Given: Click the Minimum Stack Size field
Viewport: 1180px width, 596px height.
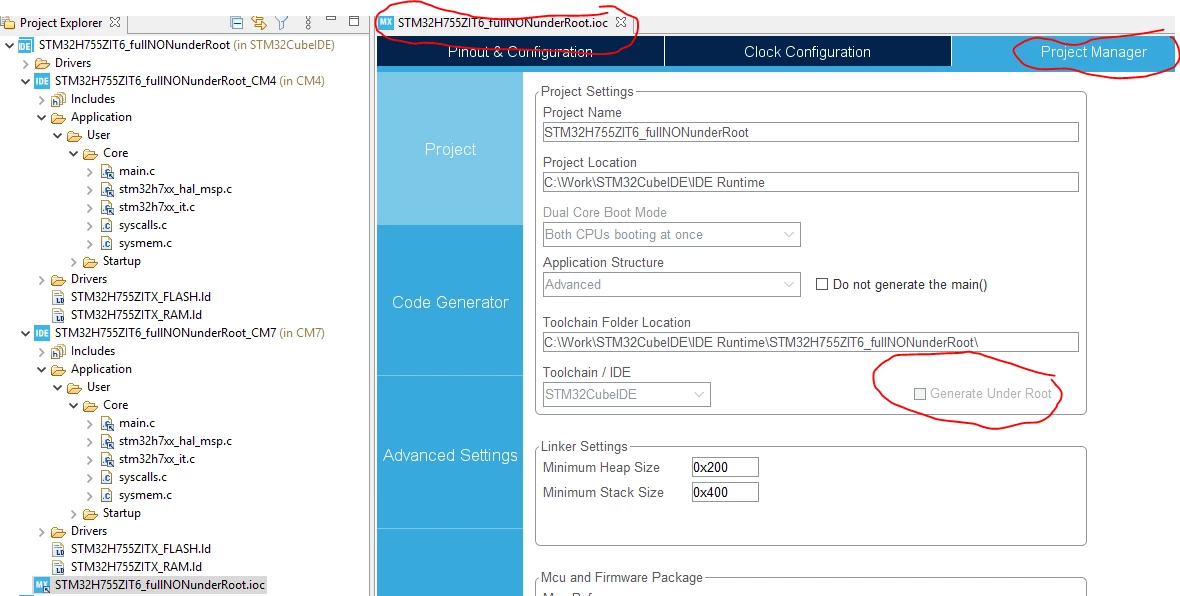Looking at the screenshot, I should 725,493.
